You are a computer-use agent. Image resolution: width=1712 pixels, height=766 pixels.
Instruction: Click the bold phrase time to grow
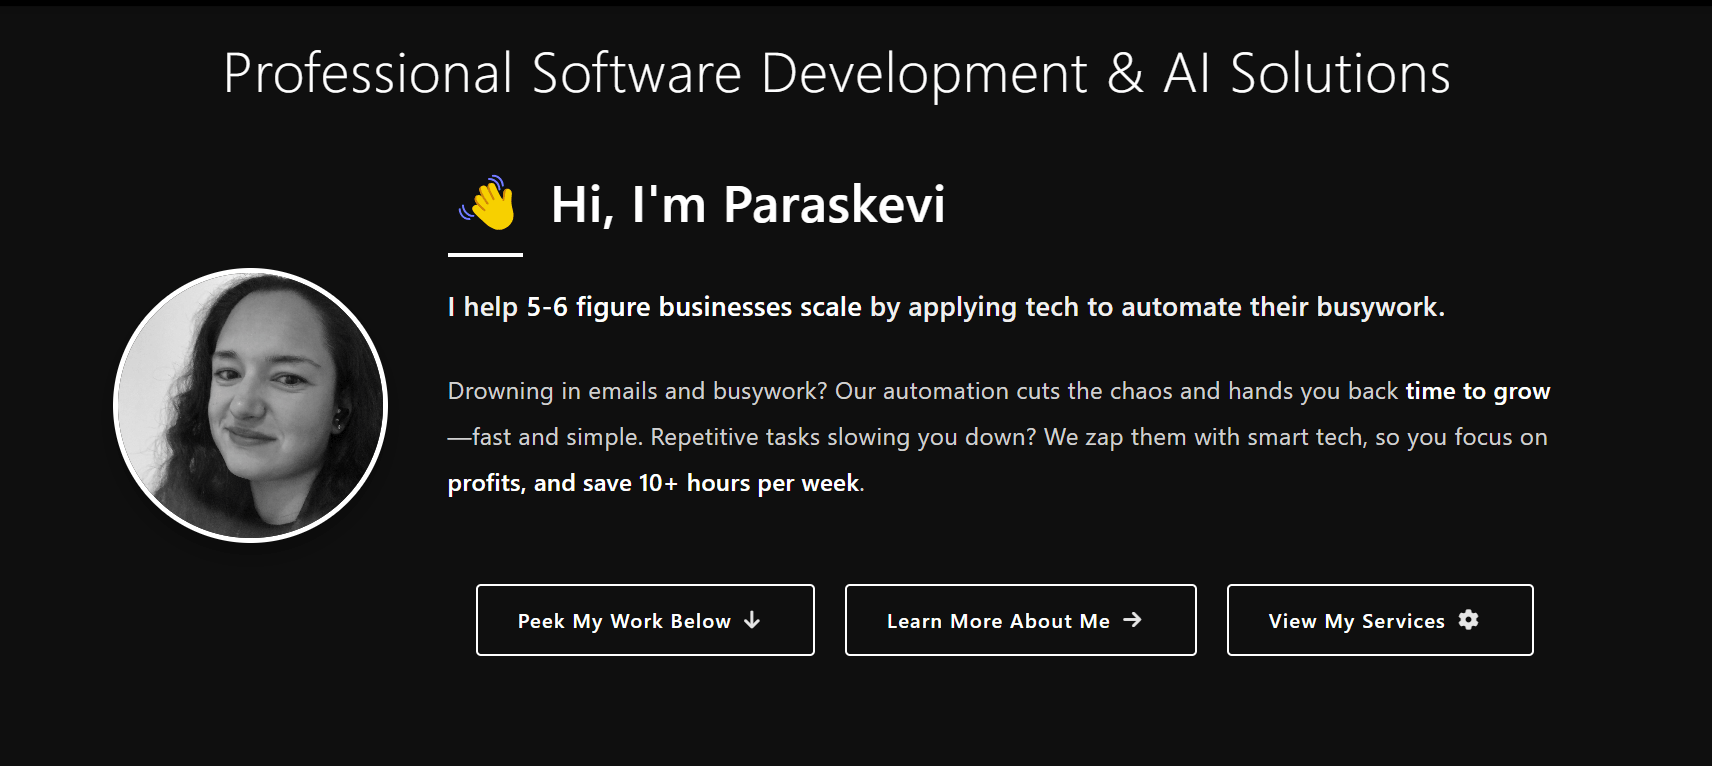(1478, 391)
